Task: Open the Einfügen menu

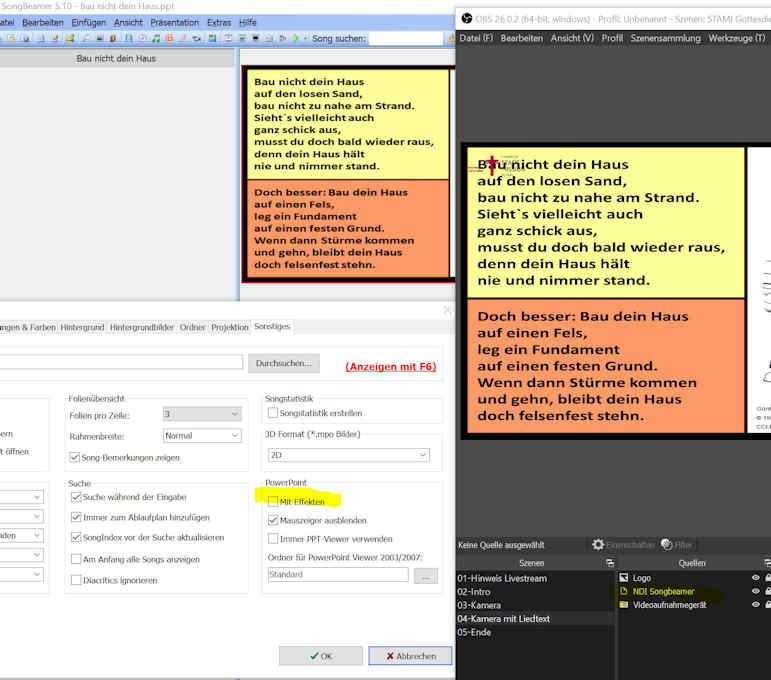Action: [89, 22]
